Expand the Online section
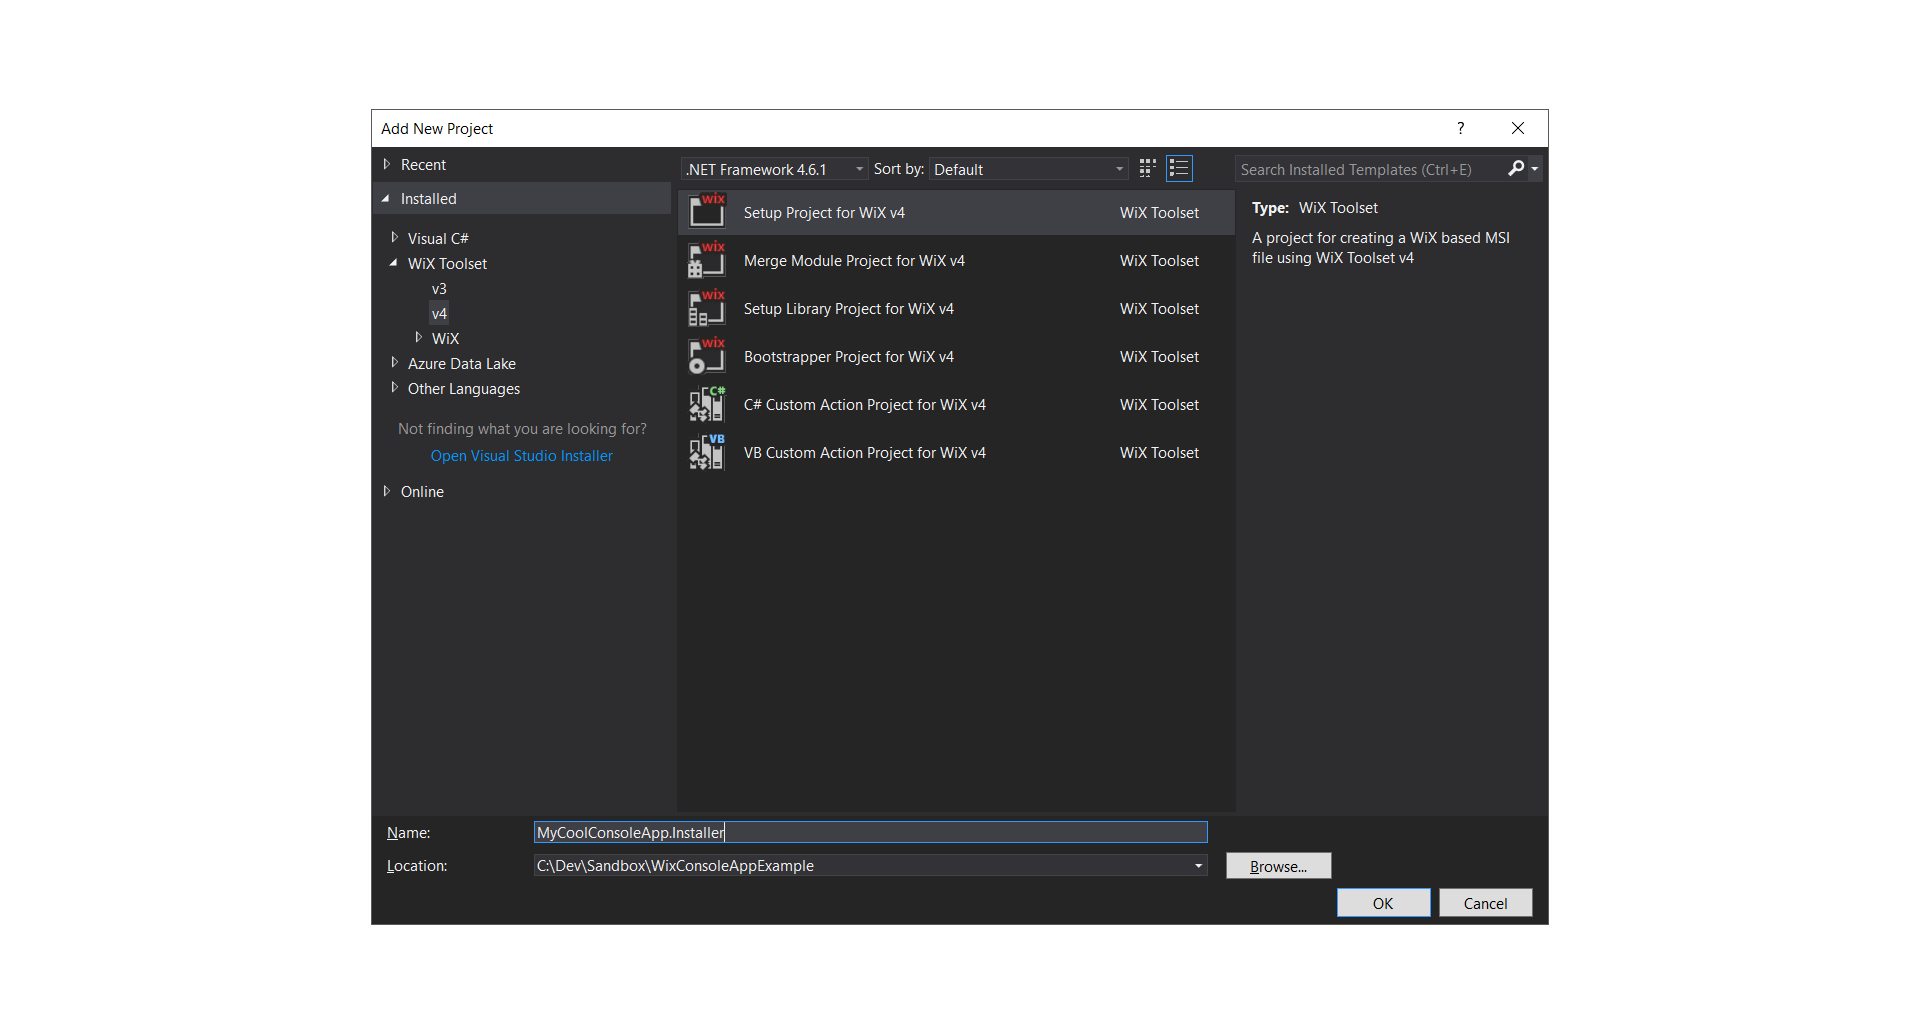The image size is (1920, 1034). 386,491
